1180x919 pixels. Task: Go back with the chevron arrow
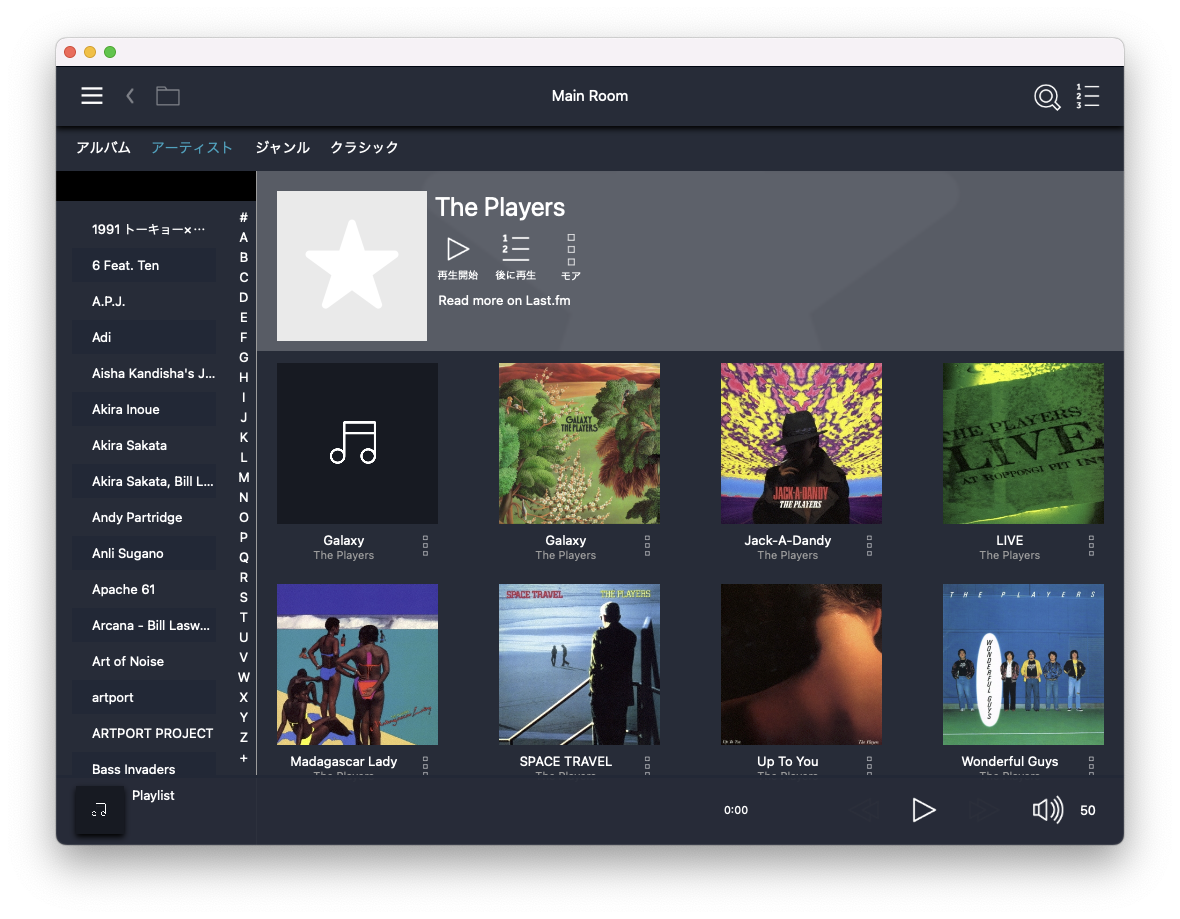tap(130, 96)
